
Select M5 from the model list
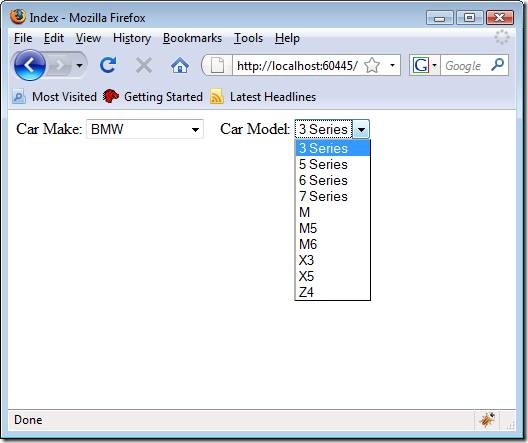333,228
